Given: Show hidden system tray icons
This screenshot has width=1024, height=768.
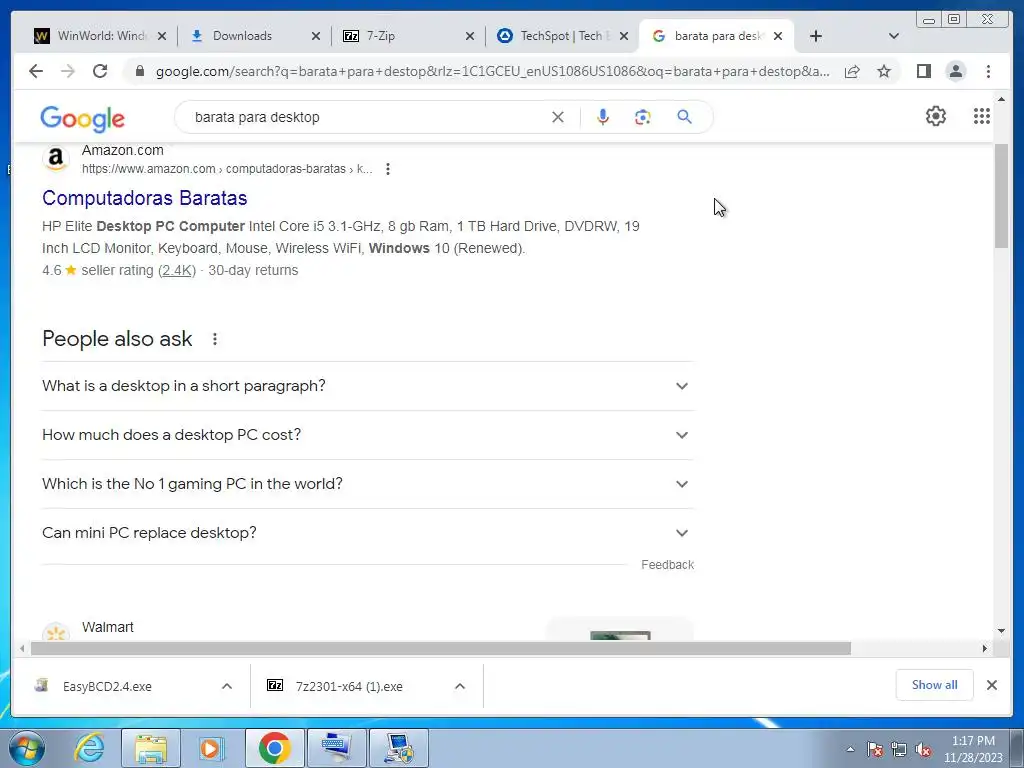Looking at the screenshot, I should pyautogui.click(x=850, y=750).
